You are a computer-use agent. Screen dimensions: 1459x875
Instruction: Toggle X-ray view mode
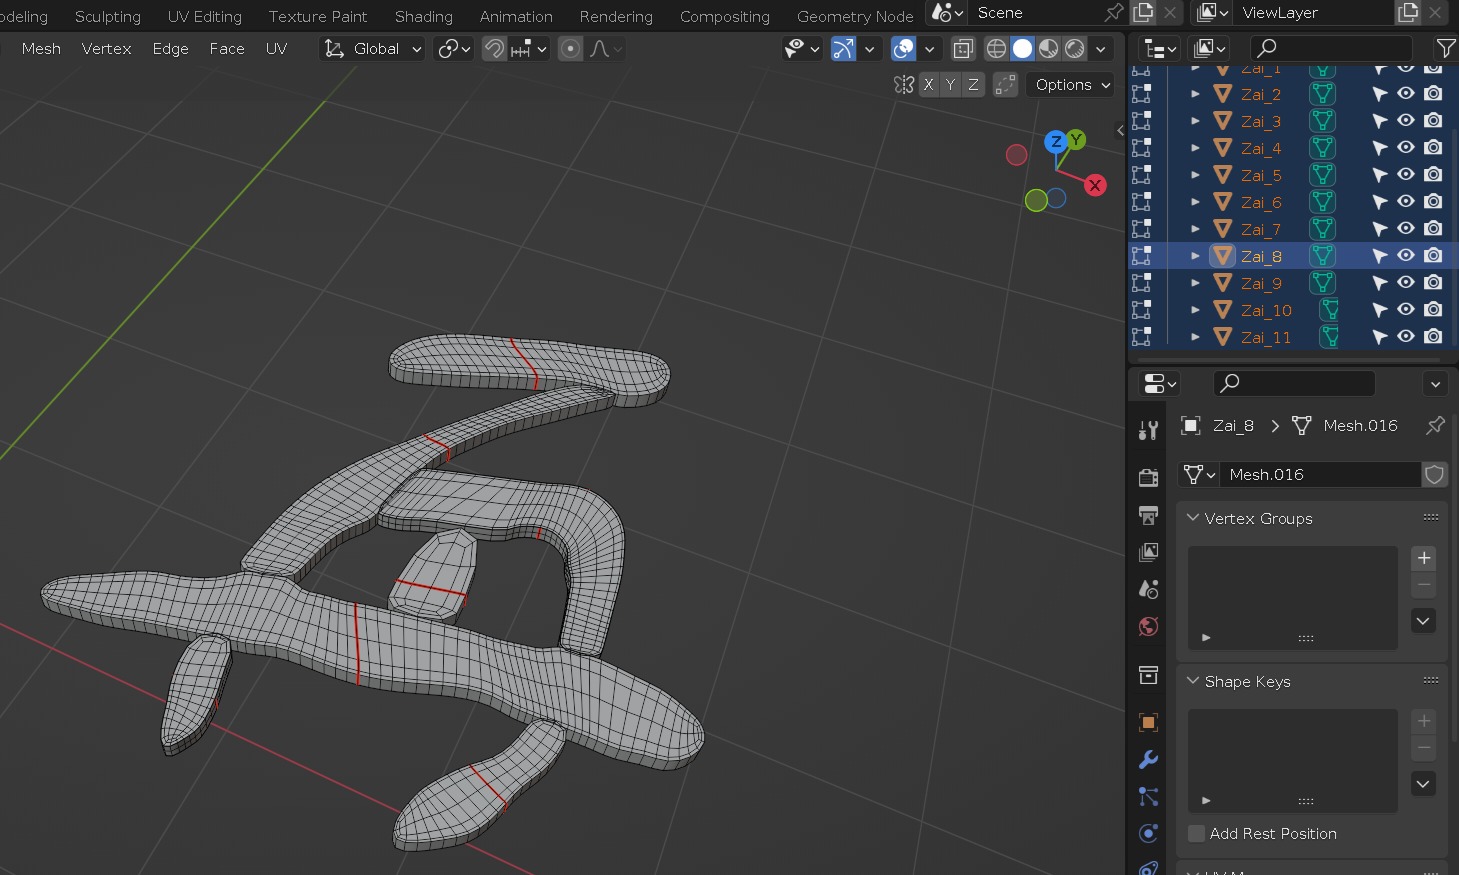coord(963,49)
